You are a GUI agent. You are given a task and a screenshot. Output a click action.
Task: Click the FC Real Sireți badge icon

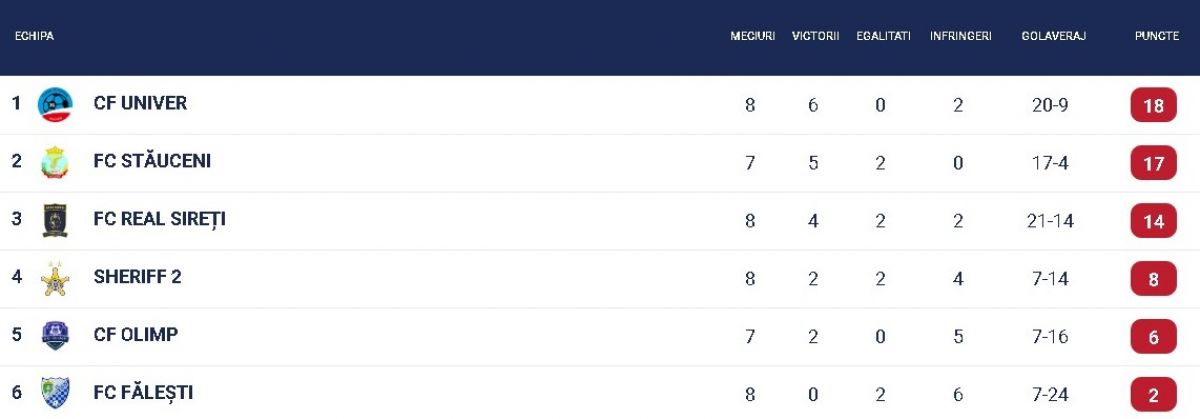pyautogui.click(x=55, y=220)
